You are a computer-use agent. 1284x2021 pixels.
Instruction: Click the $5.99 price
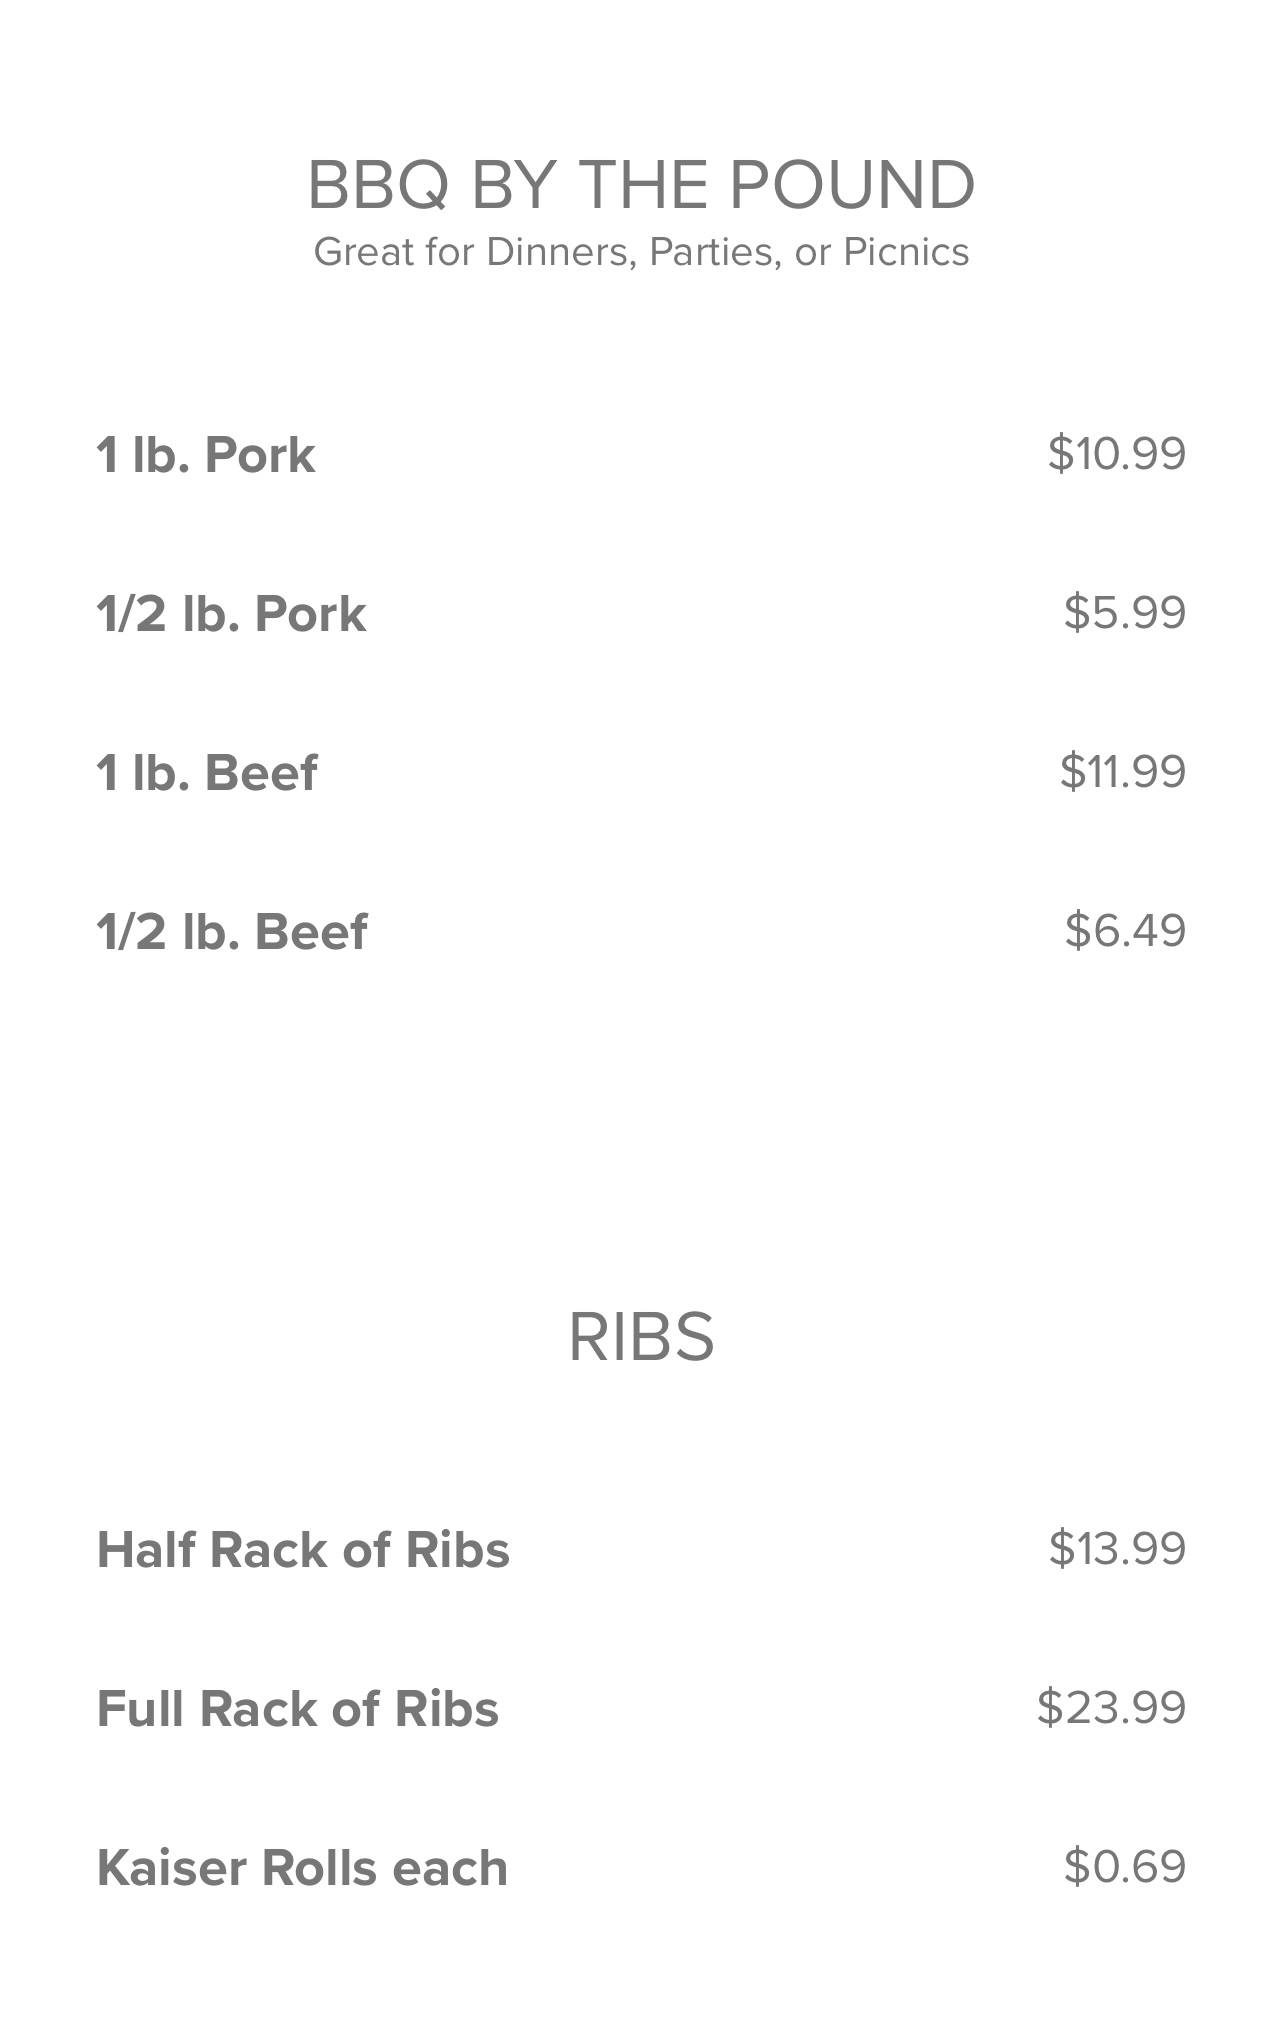[x=1124, y=612]
